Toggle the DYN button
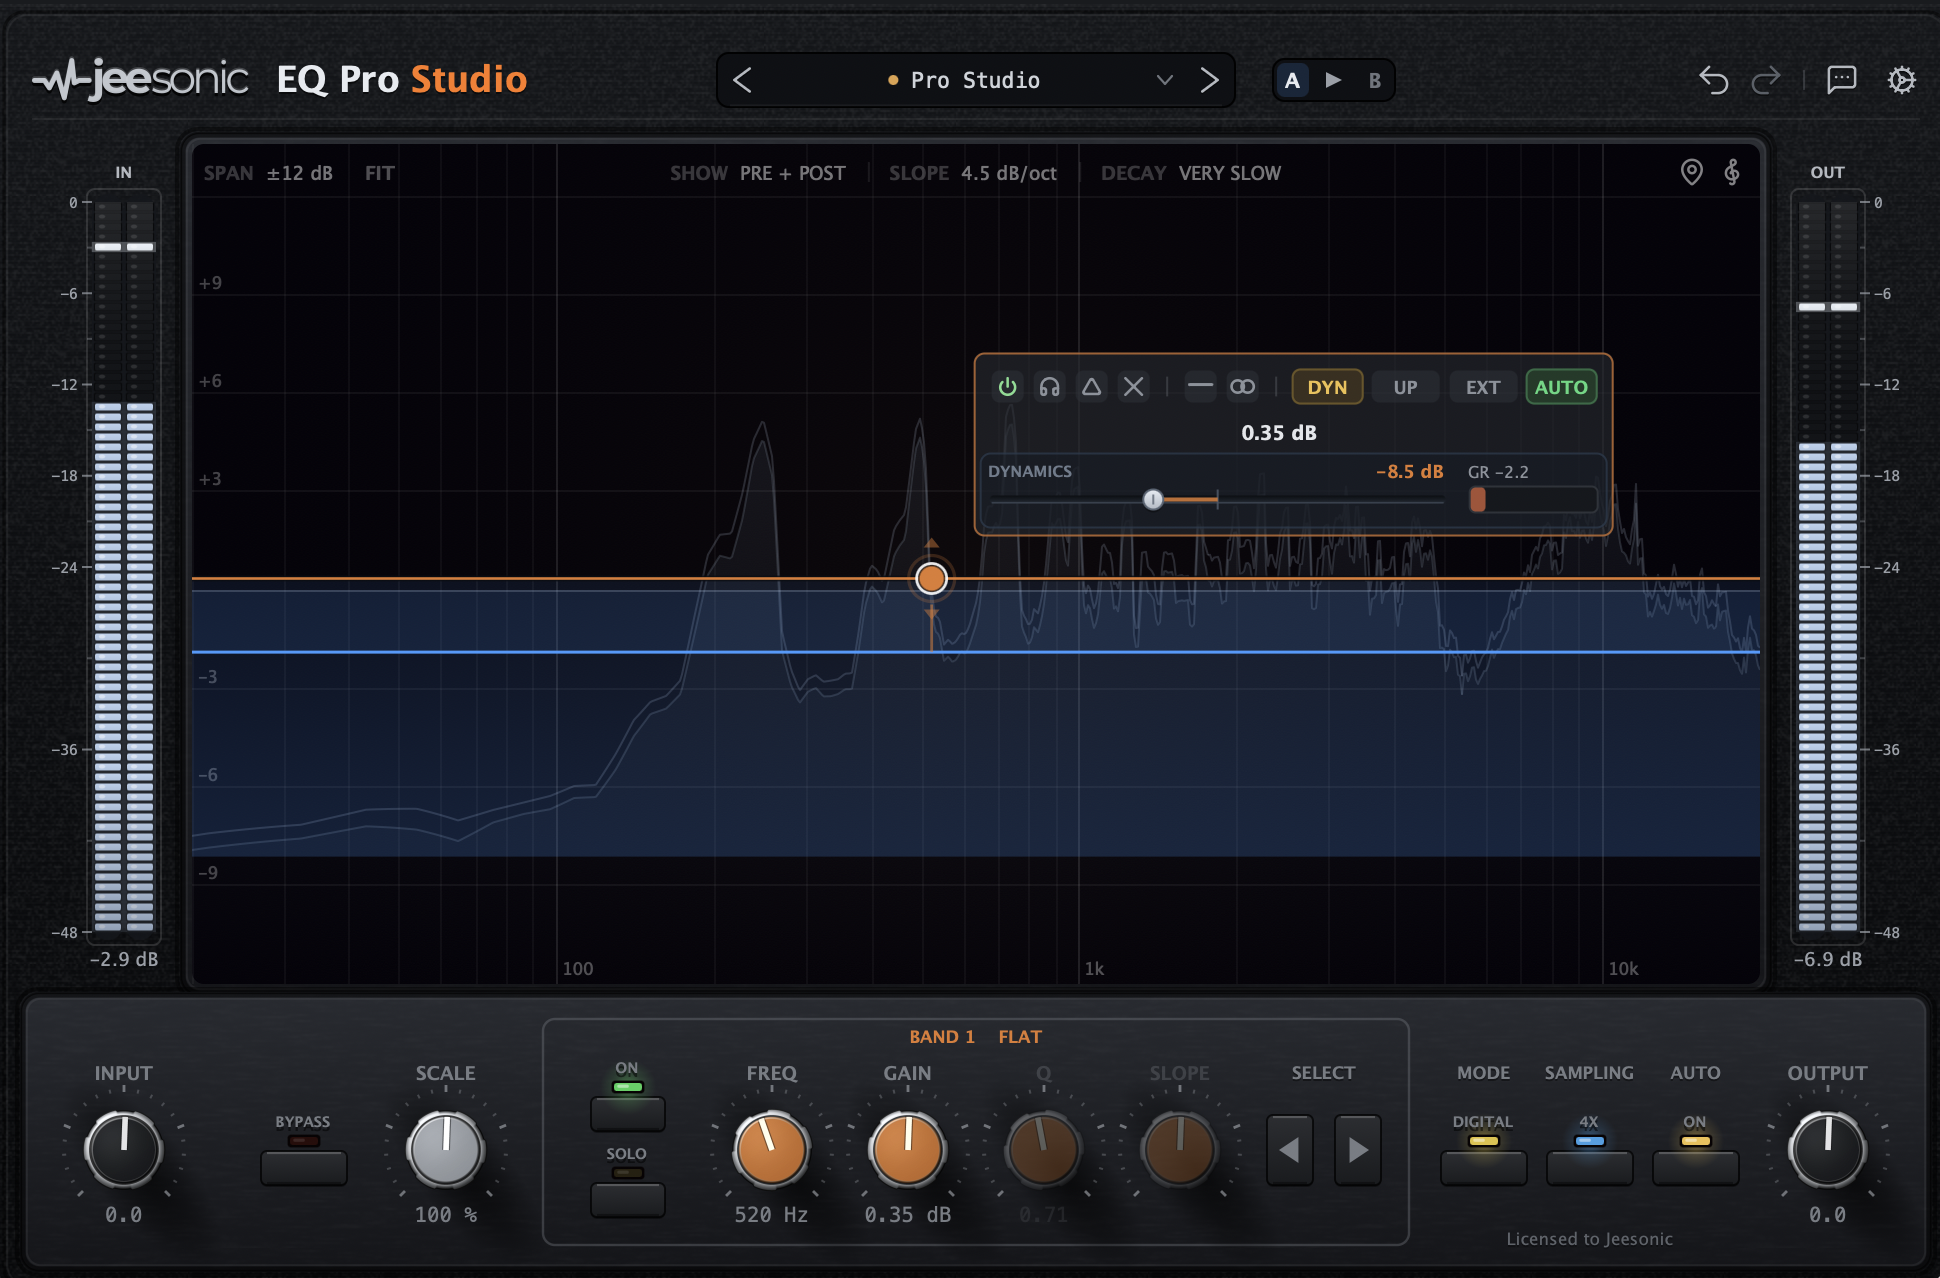Screen dimensions: 1940x1278 pos(1327,387)
